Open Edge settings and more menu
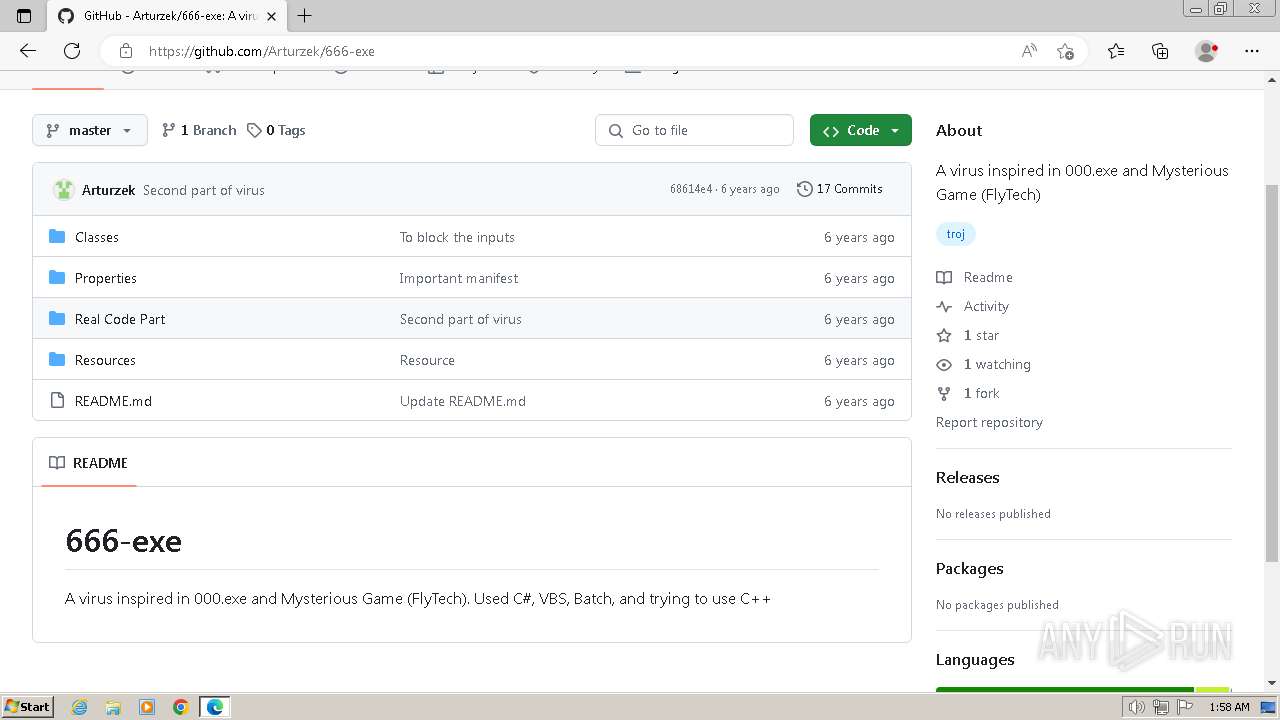The width and height of the screenshot is (1280, 720). click(x=1252, y=51)
